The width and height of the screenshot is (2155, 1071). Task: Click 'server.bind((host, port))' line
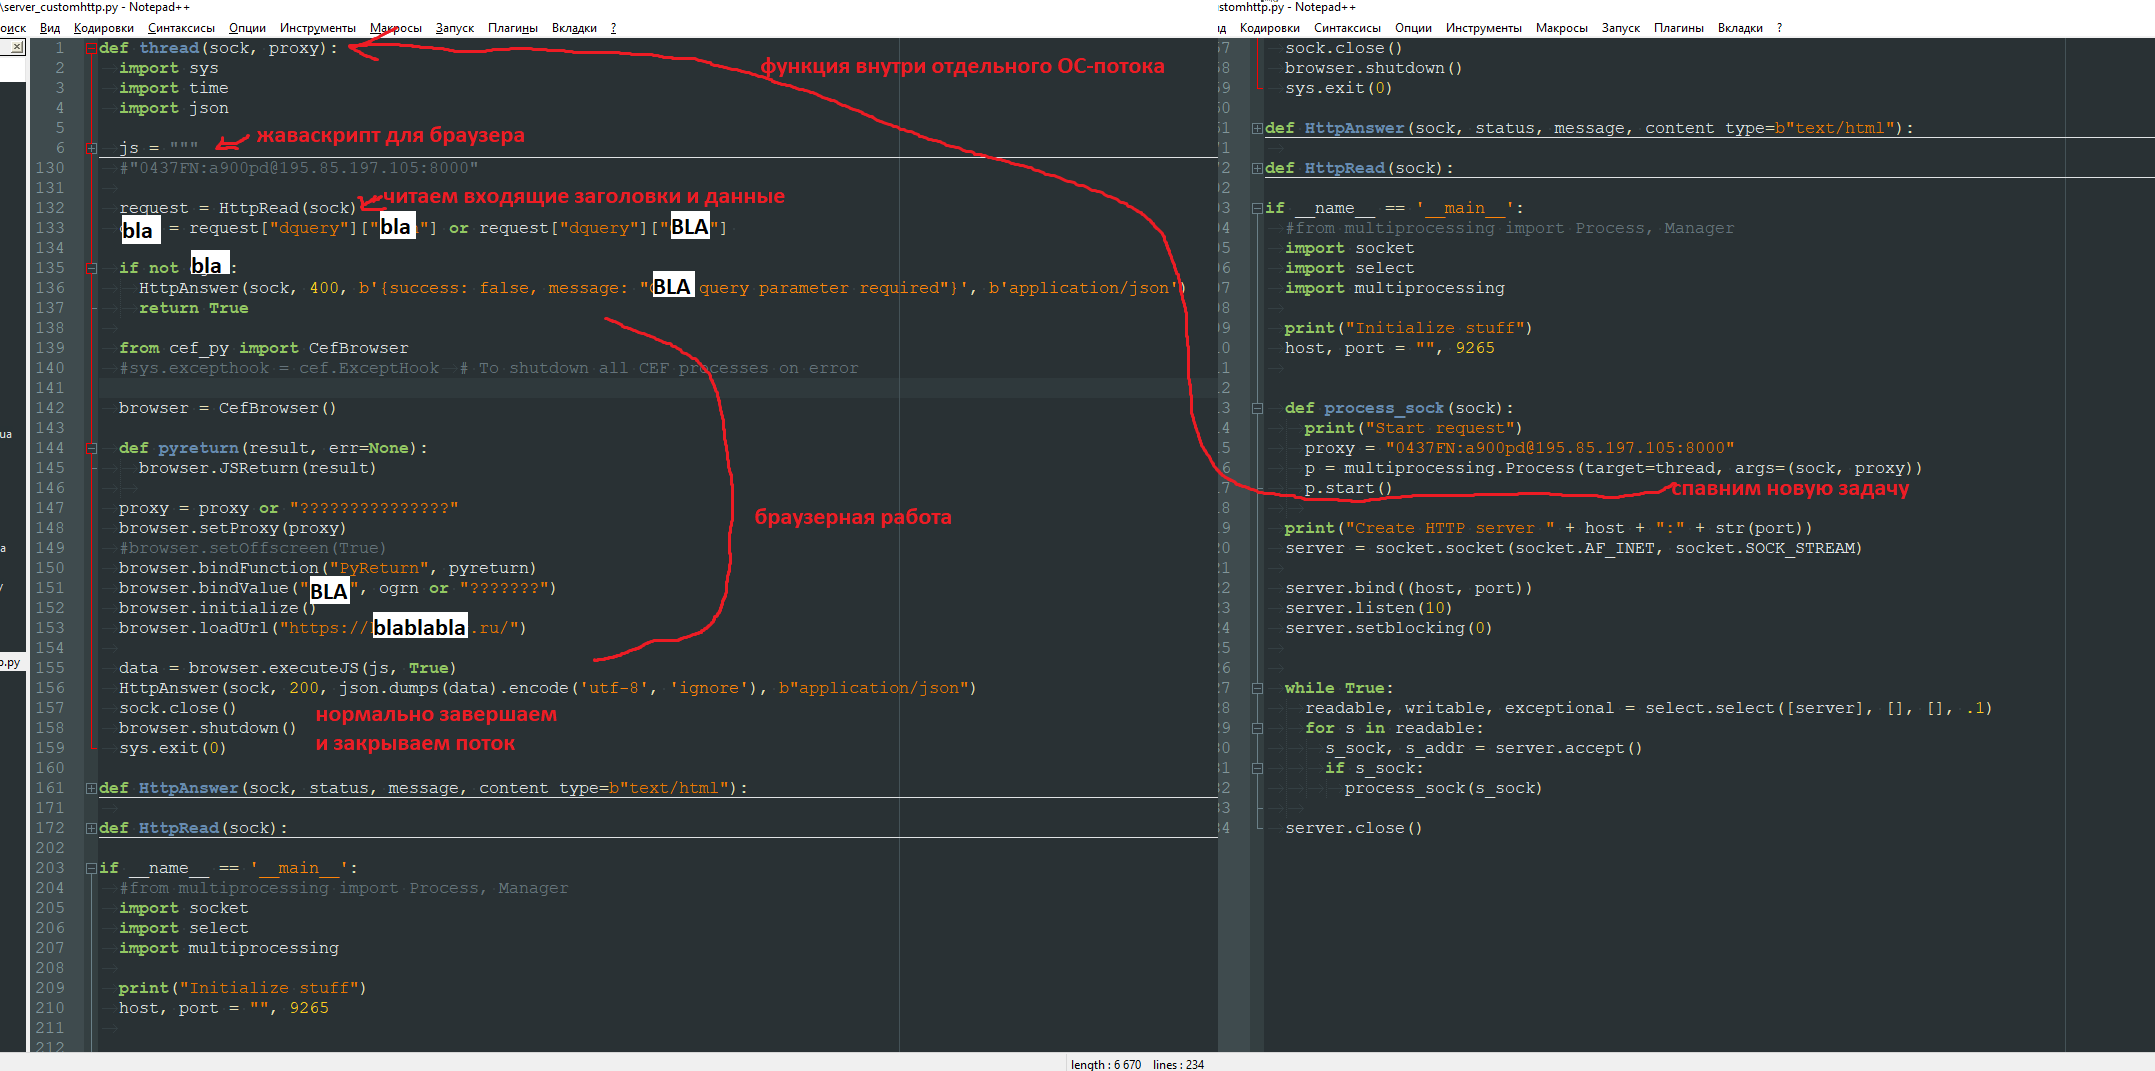coord(1409,588)
